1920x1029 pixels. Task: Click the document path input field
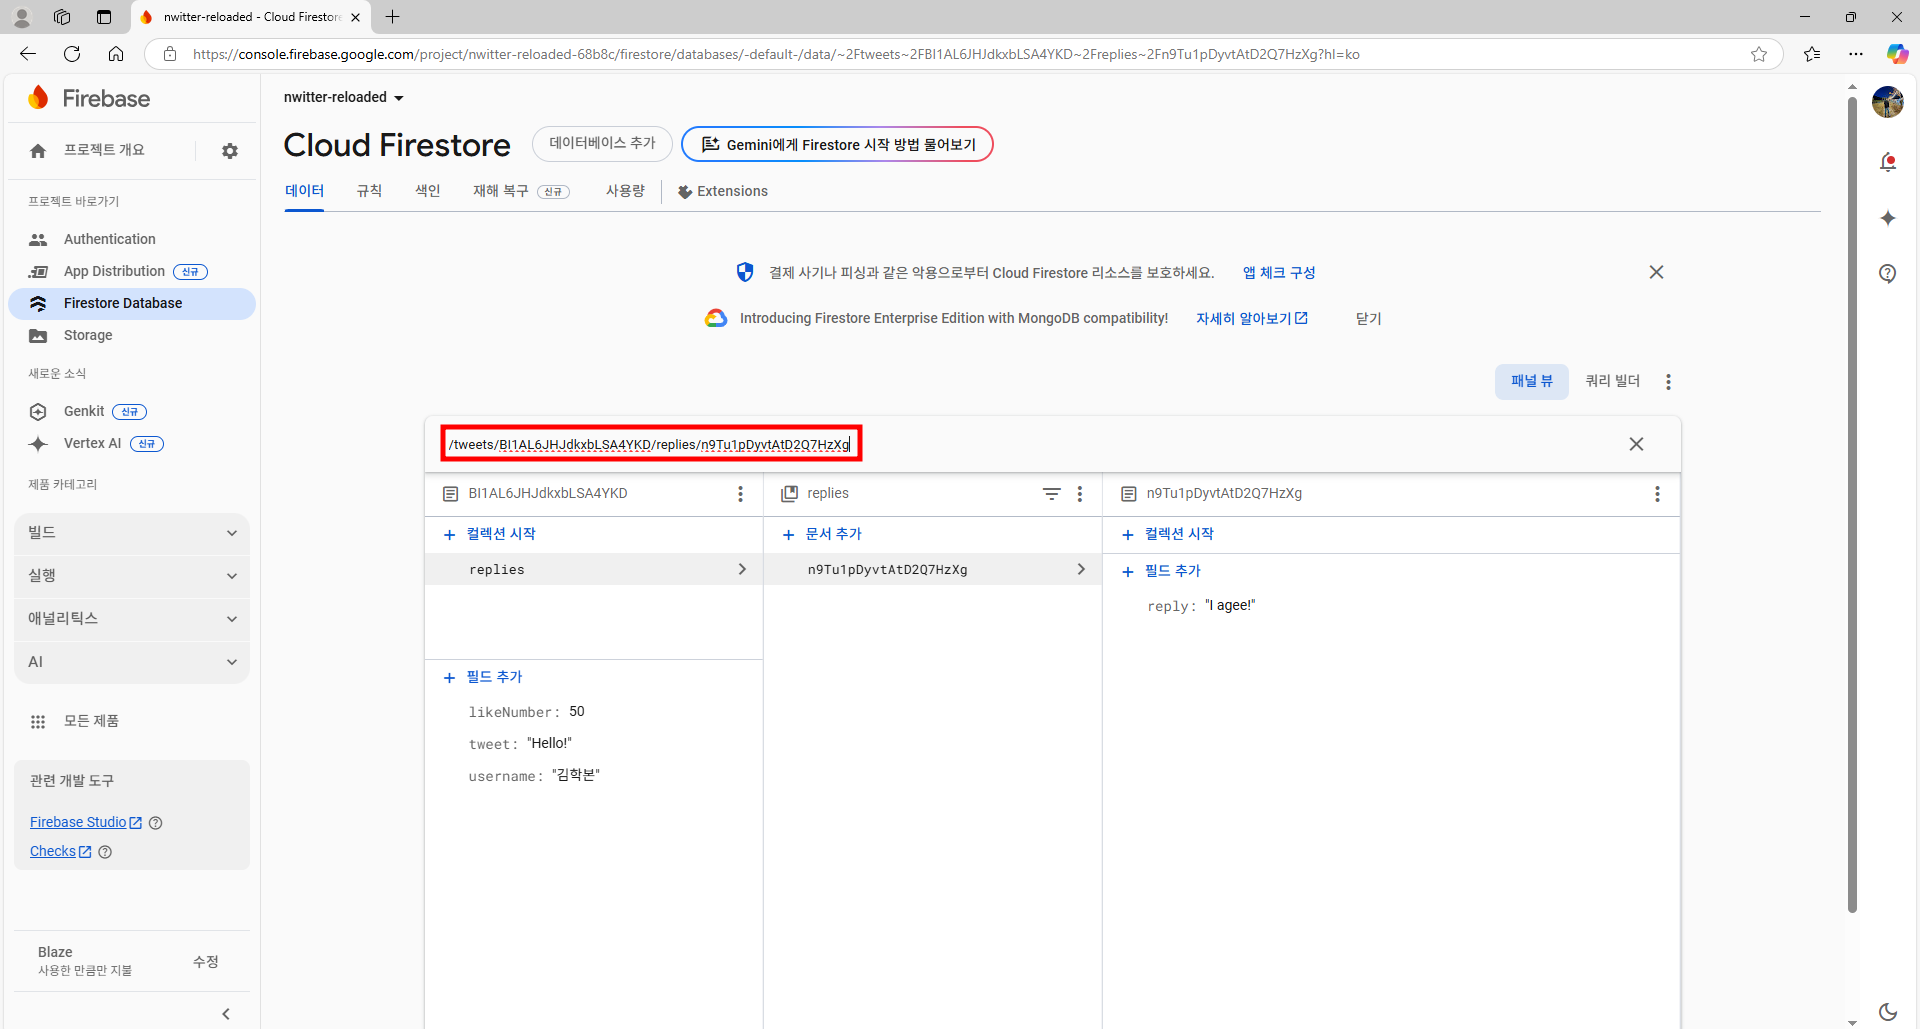[651, 444]
